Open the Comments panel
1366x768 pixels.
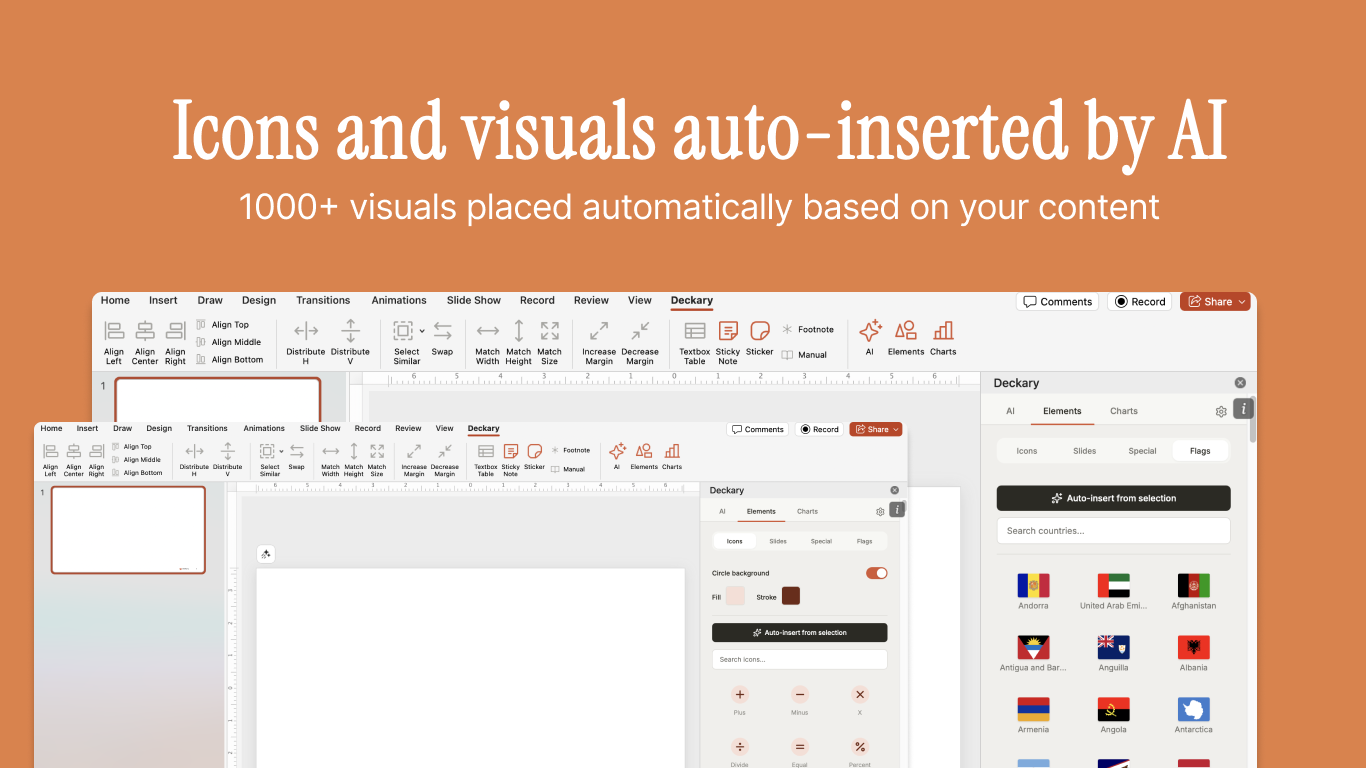(x=1057, y=301)
